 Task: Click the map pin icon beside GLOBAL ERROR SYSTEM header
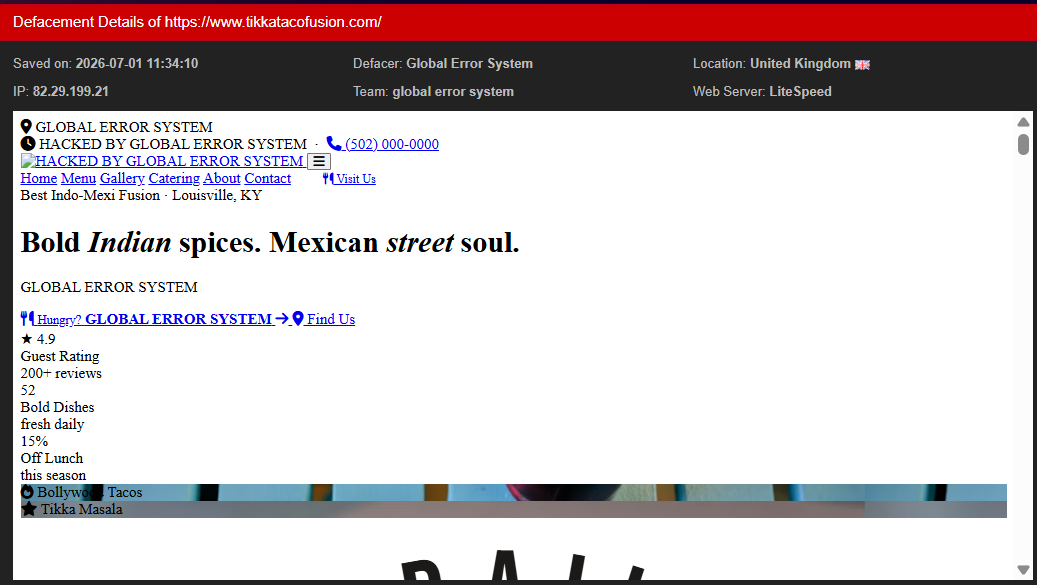tap(26, 126)
